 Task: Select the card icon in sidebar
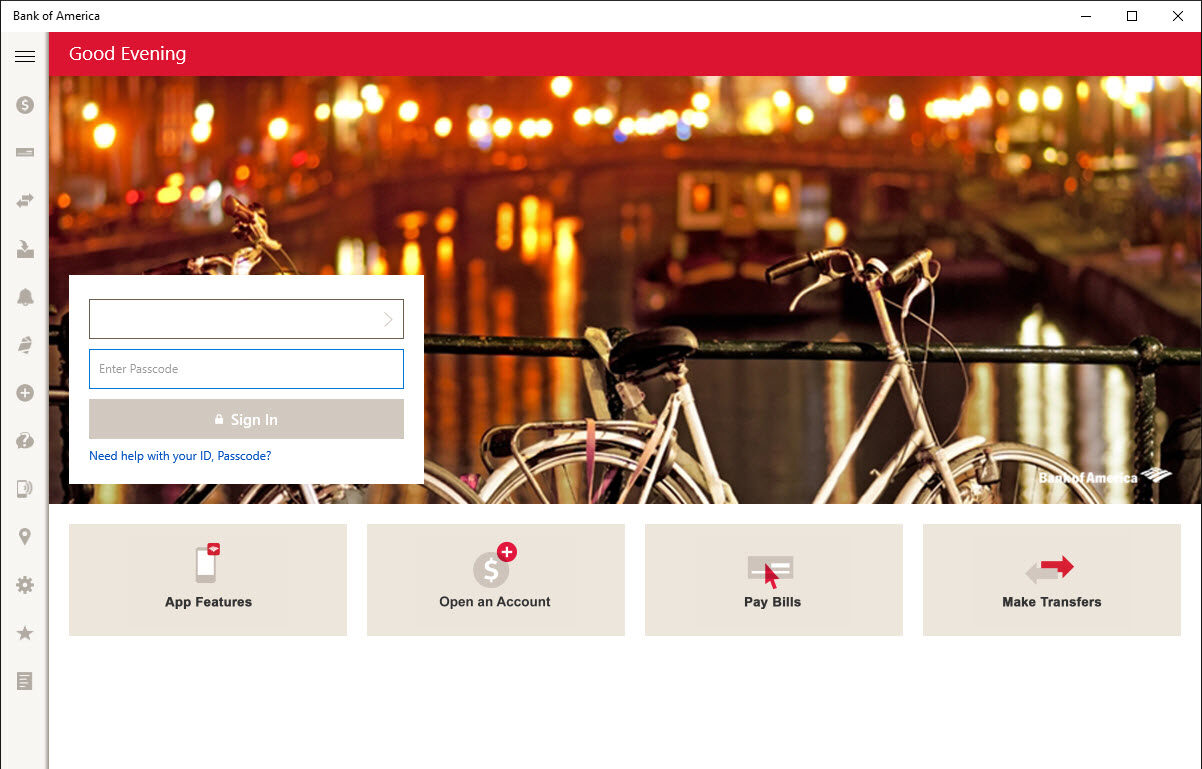pyautogui.click(x=25, y=152)
